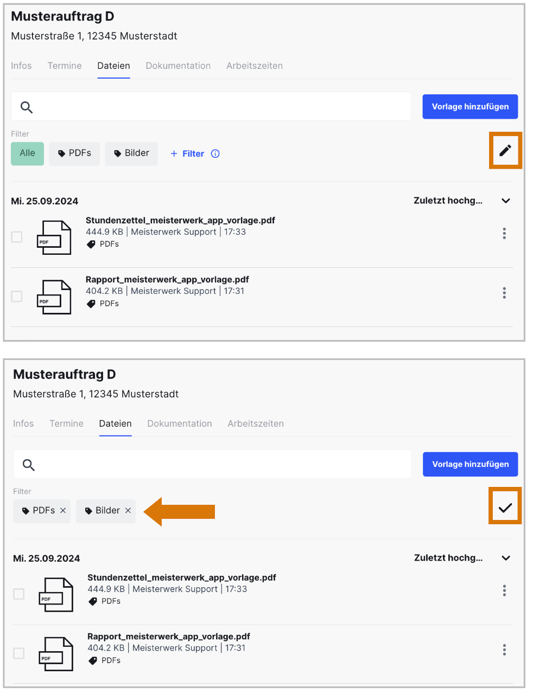Click the '+ Filter' link

click(x=187, y=154)
